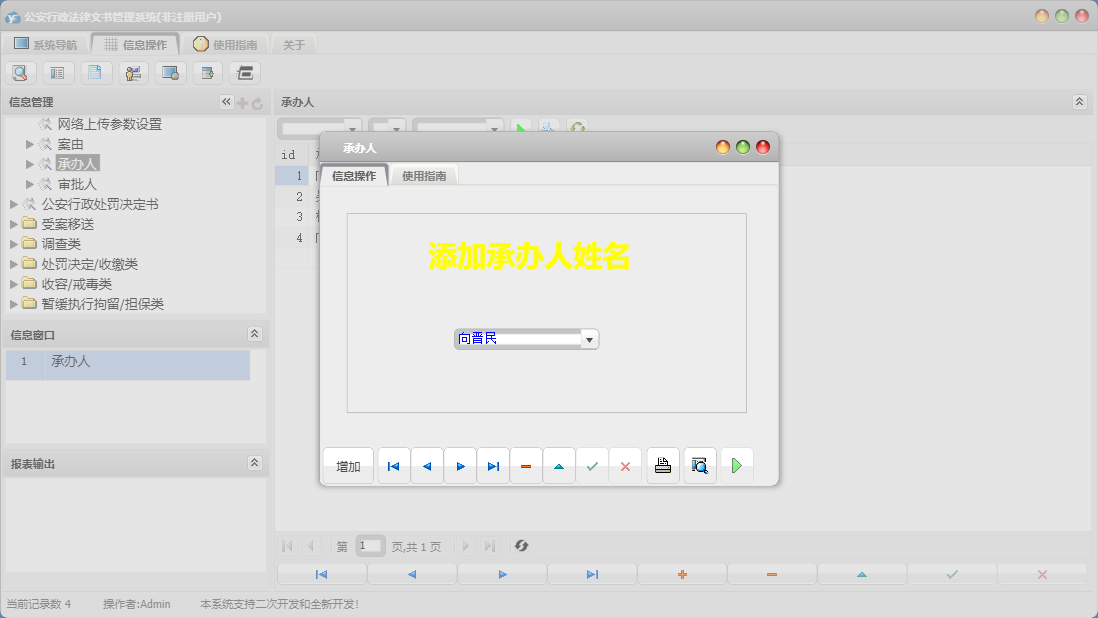Screen dimensions: 1098x618
Task: Click the print icon in the dialog toolbar
Action: pos(663,466)
